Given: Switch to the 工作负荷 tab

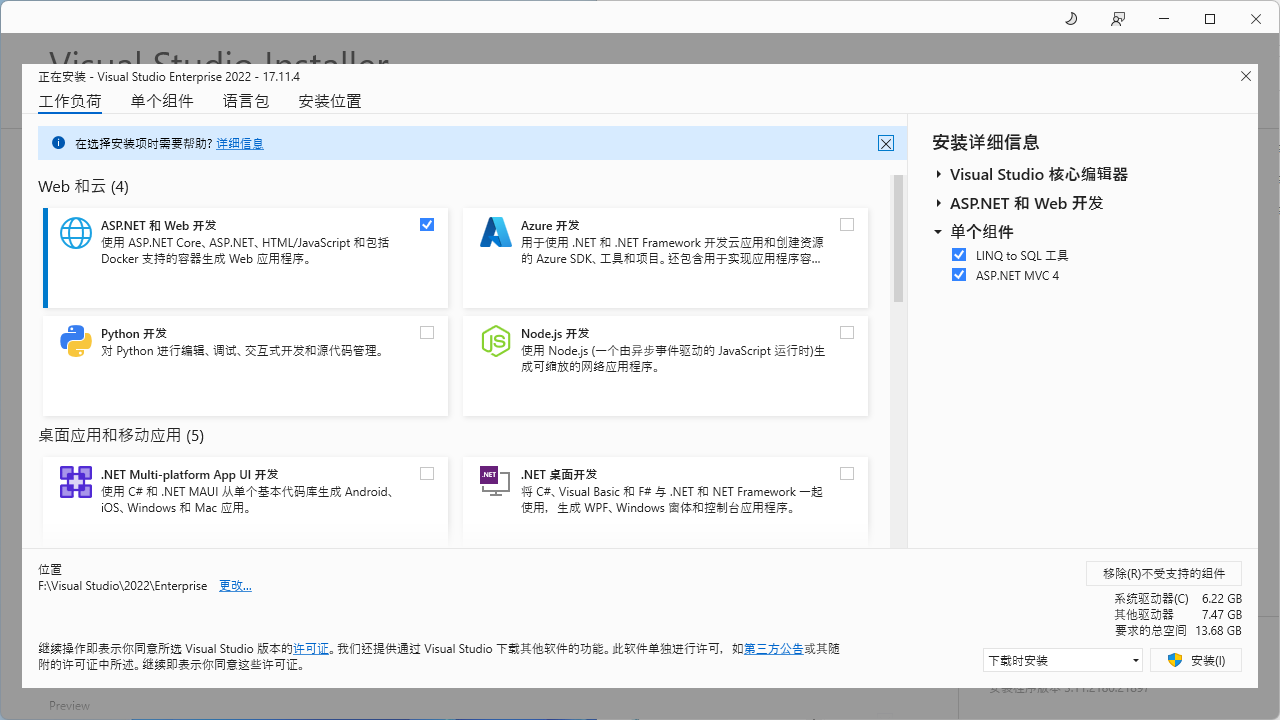Looking at the screenshot, I should (70, 101).
